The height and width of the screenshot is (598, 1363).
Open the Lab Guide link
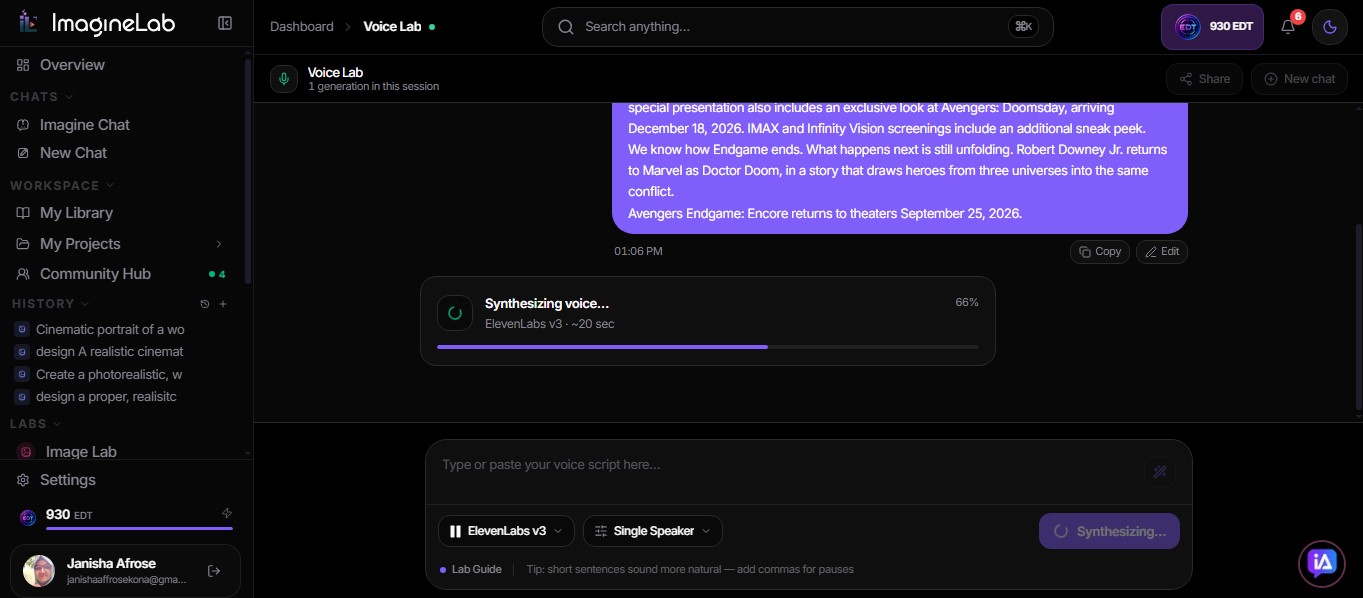[x=471, y=569]
